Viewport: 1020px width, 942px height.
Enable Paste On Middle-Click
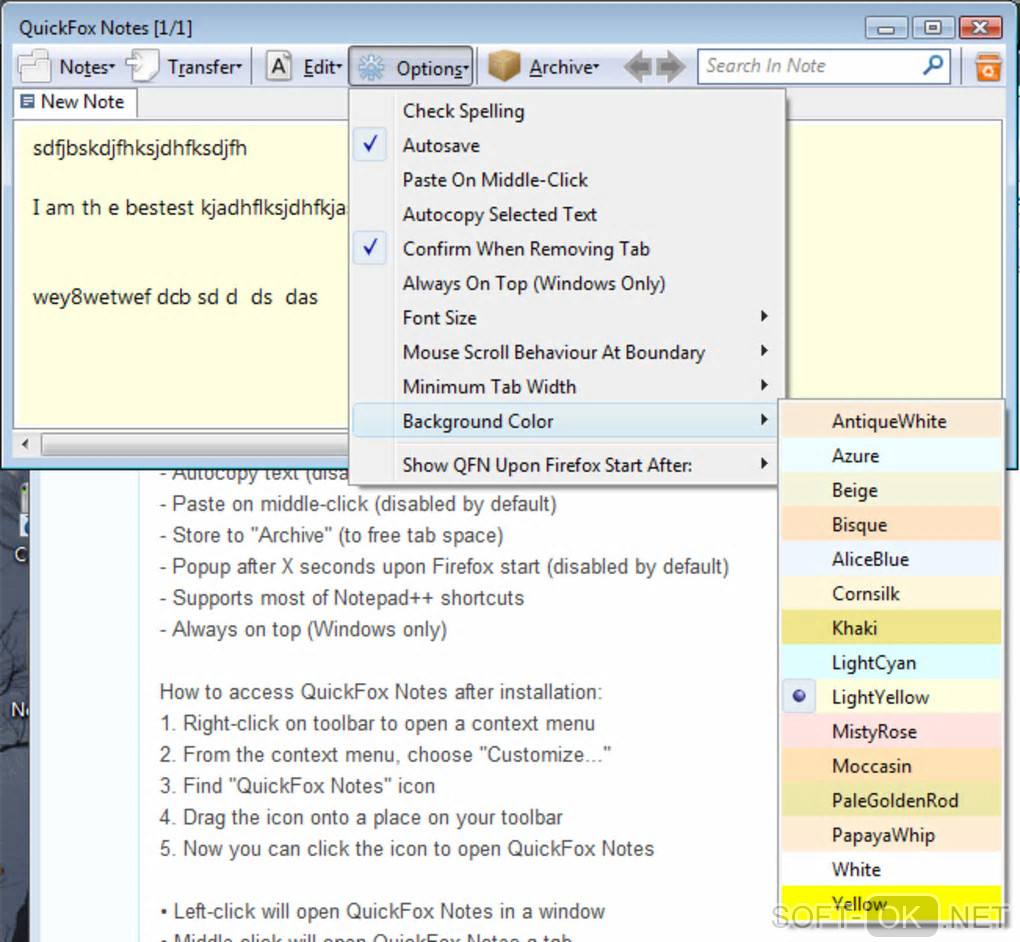coord(567,180)
